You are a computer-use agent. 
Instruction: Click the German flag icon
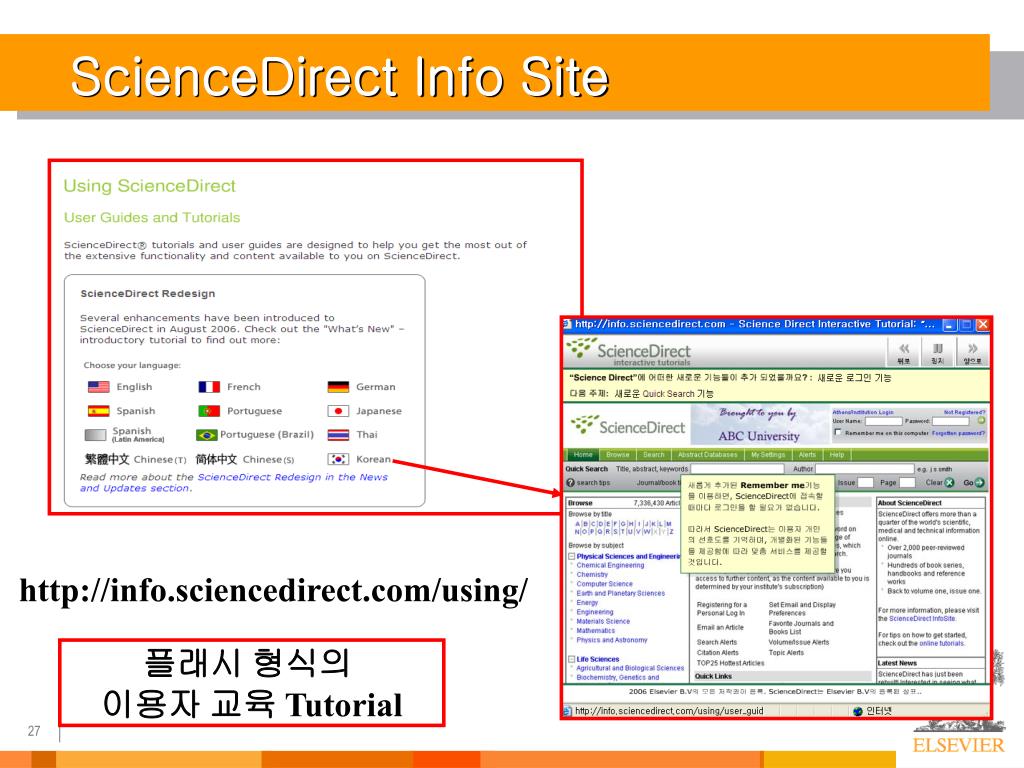pos(338,387)
